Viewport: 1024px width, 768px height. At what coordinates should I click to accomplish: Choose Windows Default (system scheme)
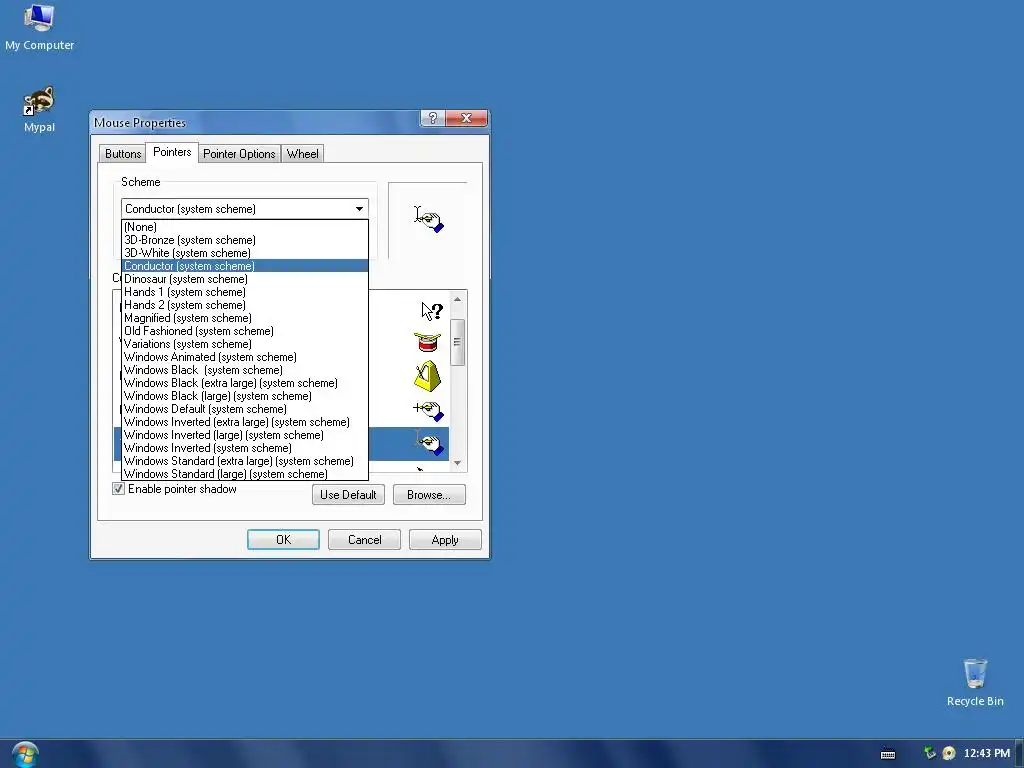pos(245,409)
